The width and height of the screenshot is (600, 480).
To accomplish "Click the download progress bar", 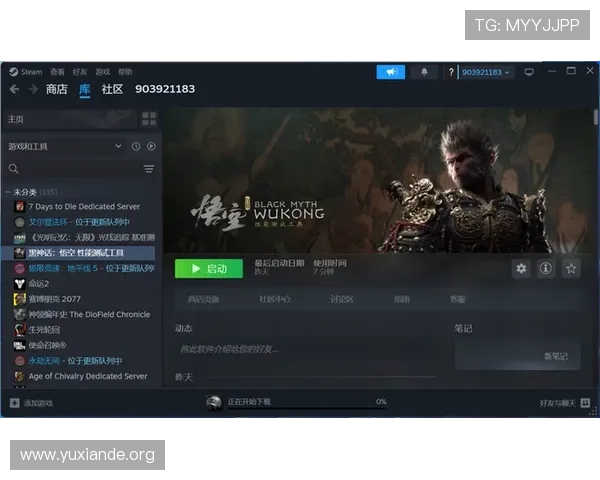I will 306,407.
